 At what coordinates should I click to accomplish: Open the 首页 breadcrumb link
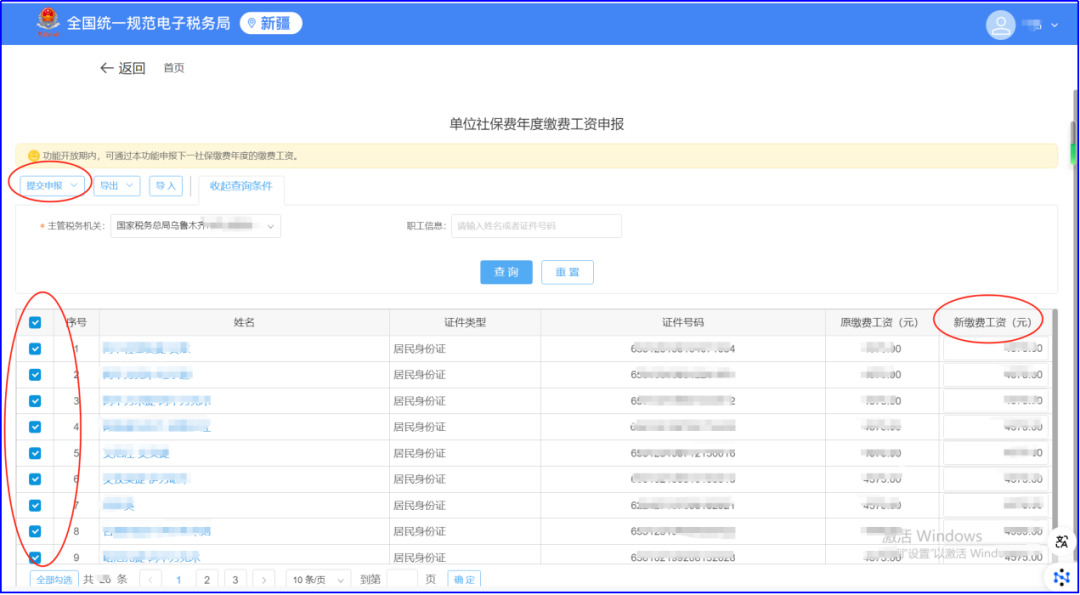coord(174,68)
